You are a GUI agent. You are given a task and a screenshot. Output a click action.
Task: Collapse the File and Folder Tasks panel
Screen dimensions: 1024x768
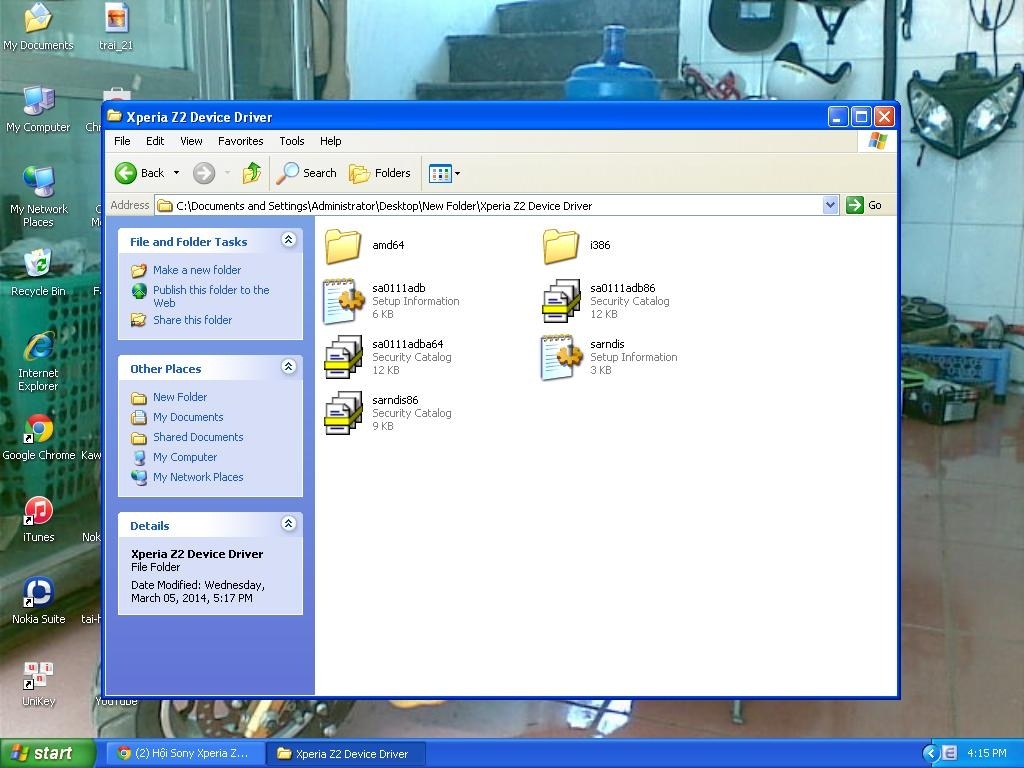tap(289, 240)
